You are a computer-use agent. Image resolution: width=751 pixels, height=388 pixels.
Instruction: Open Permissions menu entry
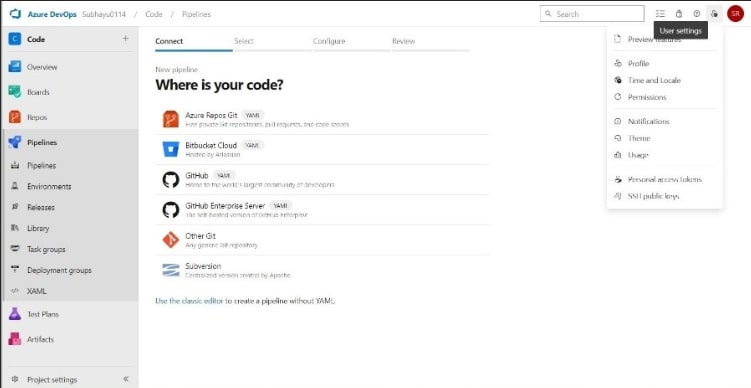point(664,97)
